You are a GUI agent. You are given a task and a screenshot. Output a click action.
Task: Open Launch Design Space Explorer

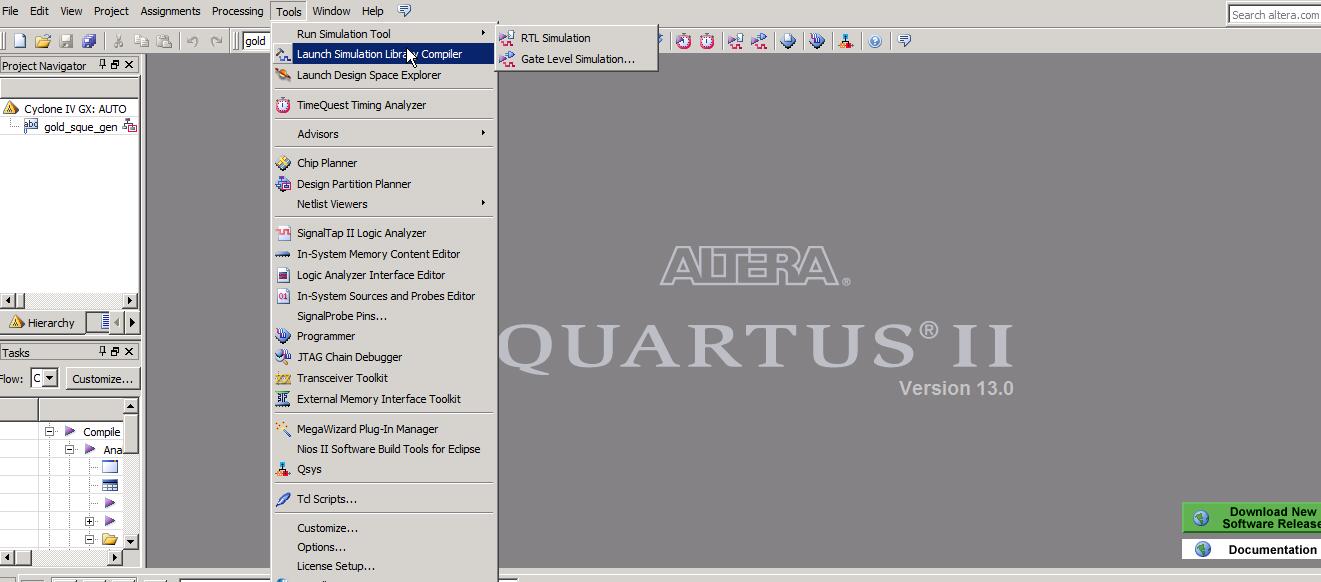click(384, 75)
